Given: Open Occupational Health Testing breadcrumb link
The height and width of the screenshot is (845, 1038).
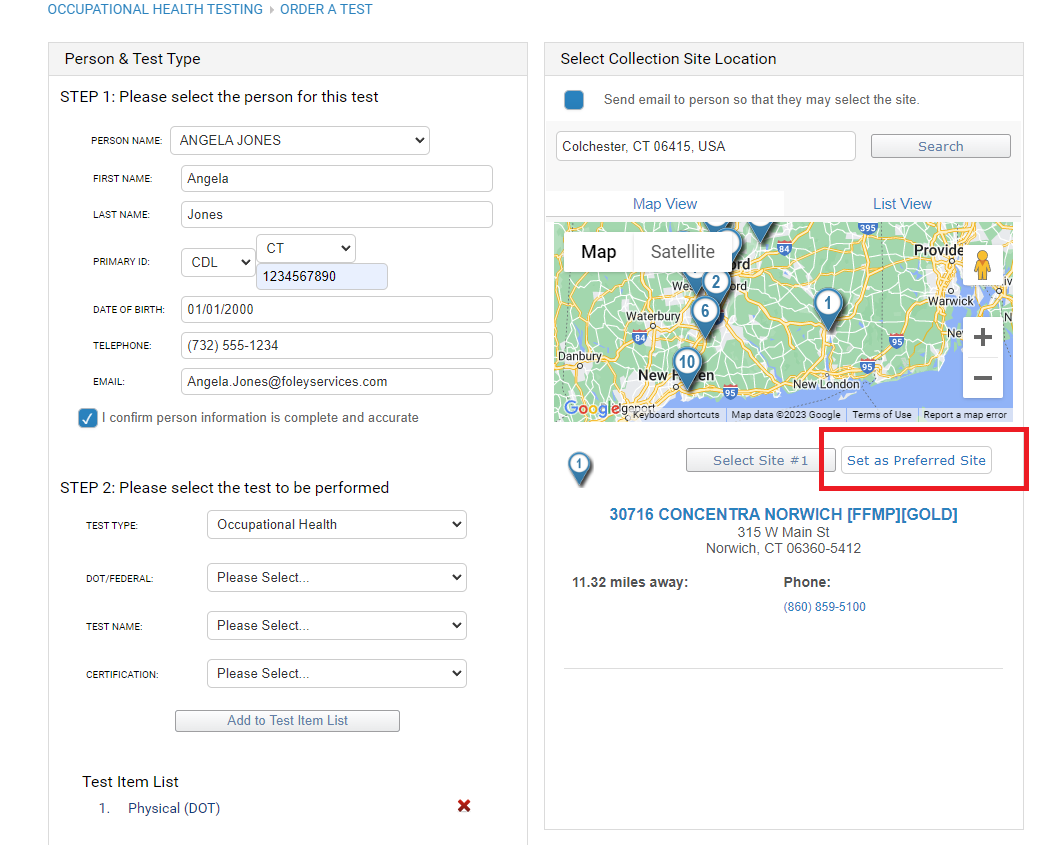Looking at the screenshot, I should tap(155, 9).
